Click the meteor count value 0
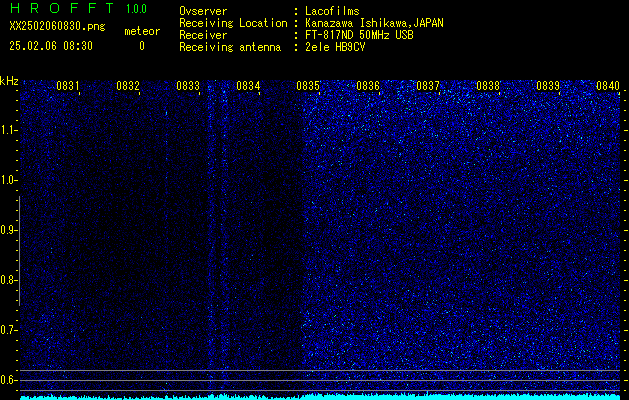The image size is (629, 400). pyautogui.click(x=142, y=46)
